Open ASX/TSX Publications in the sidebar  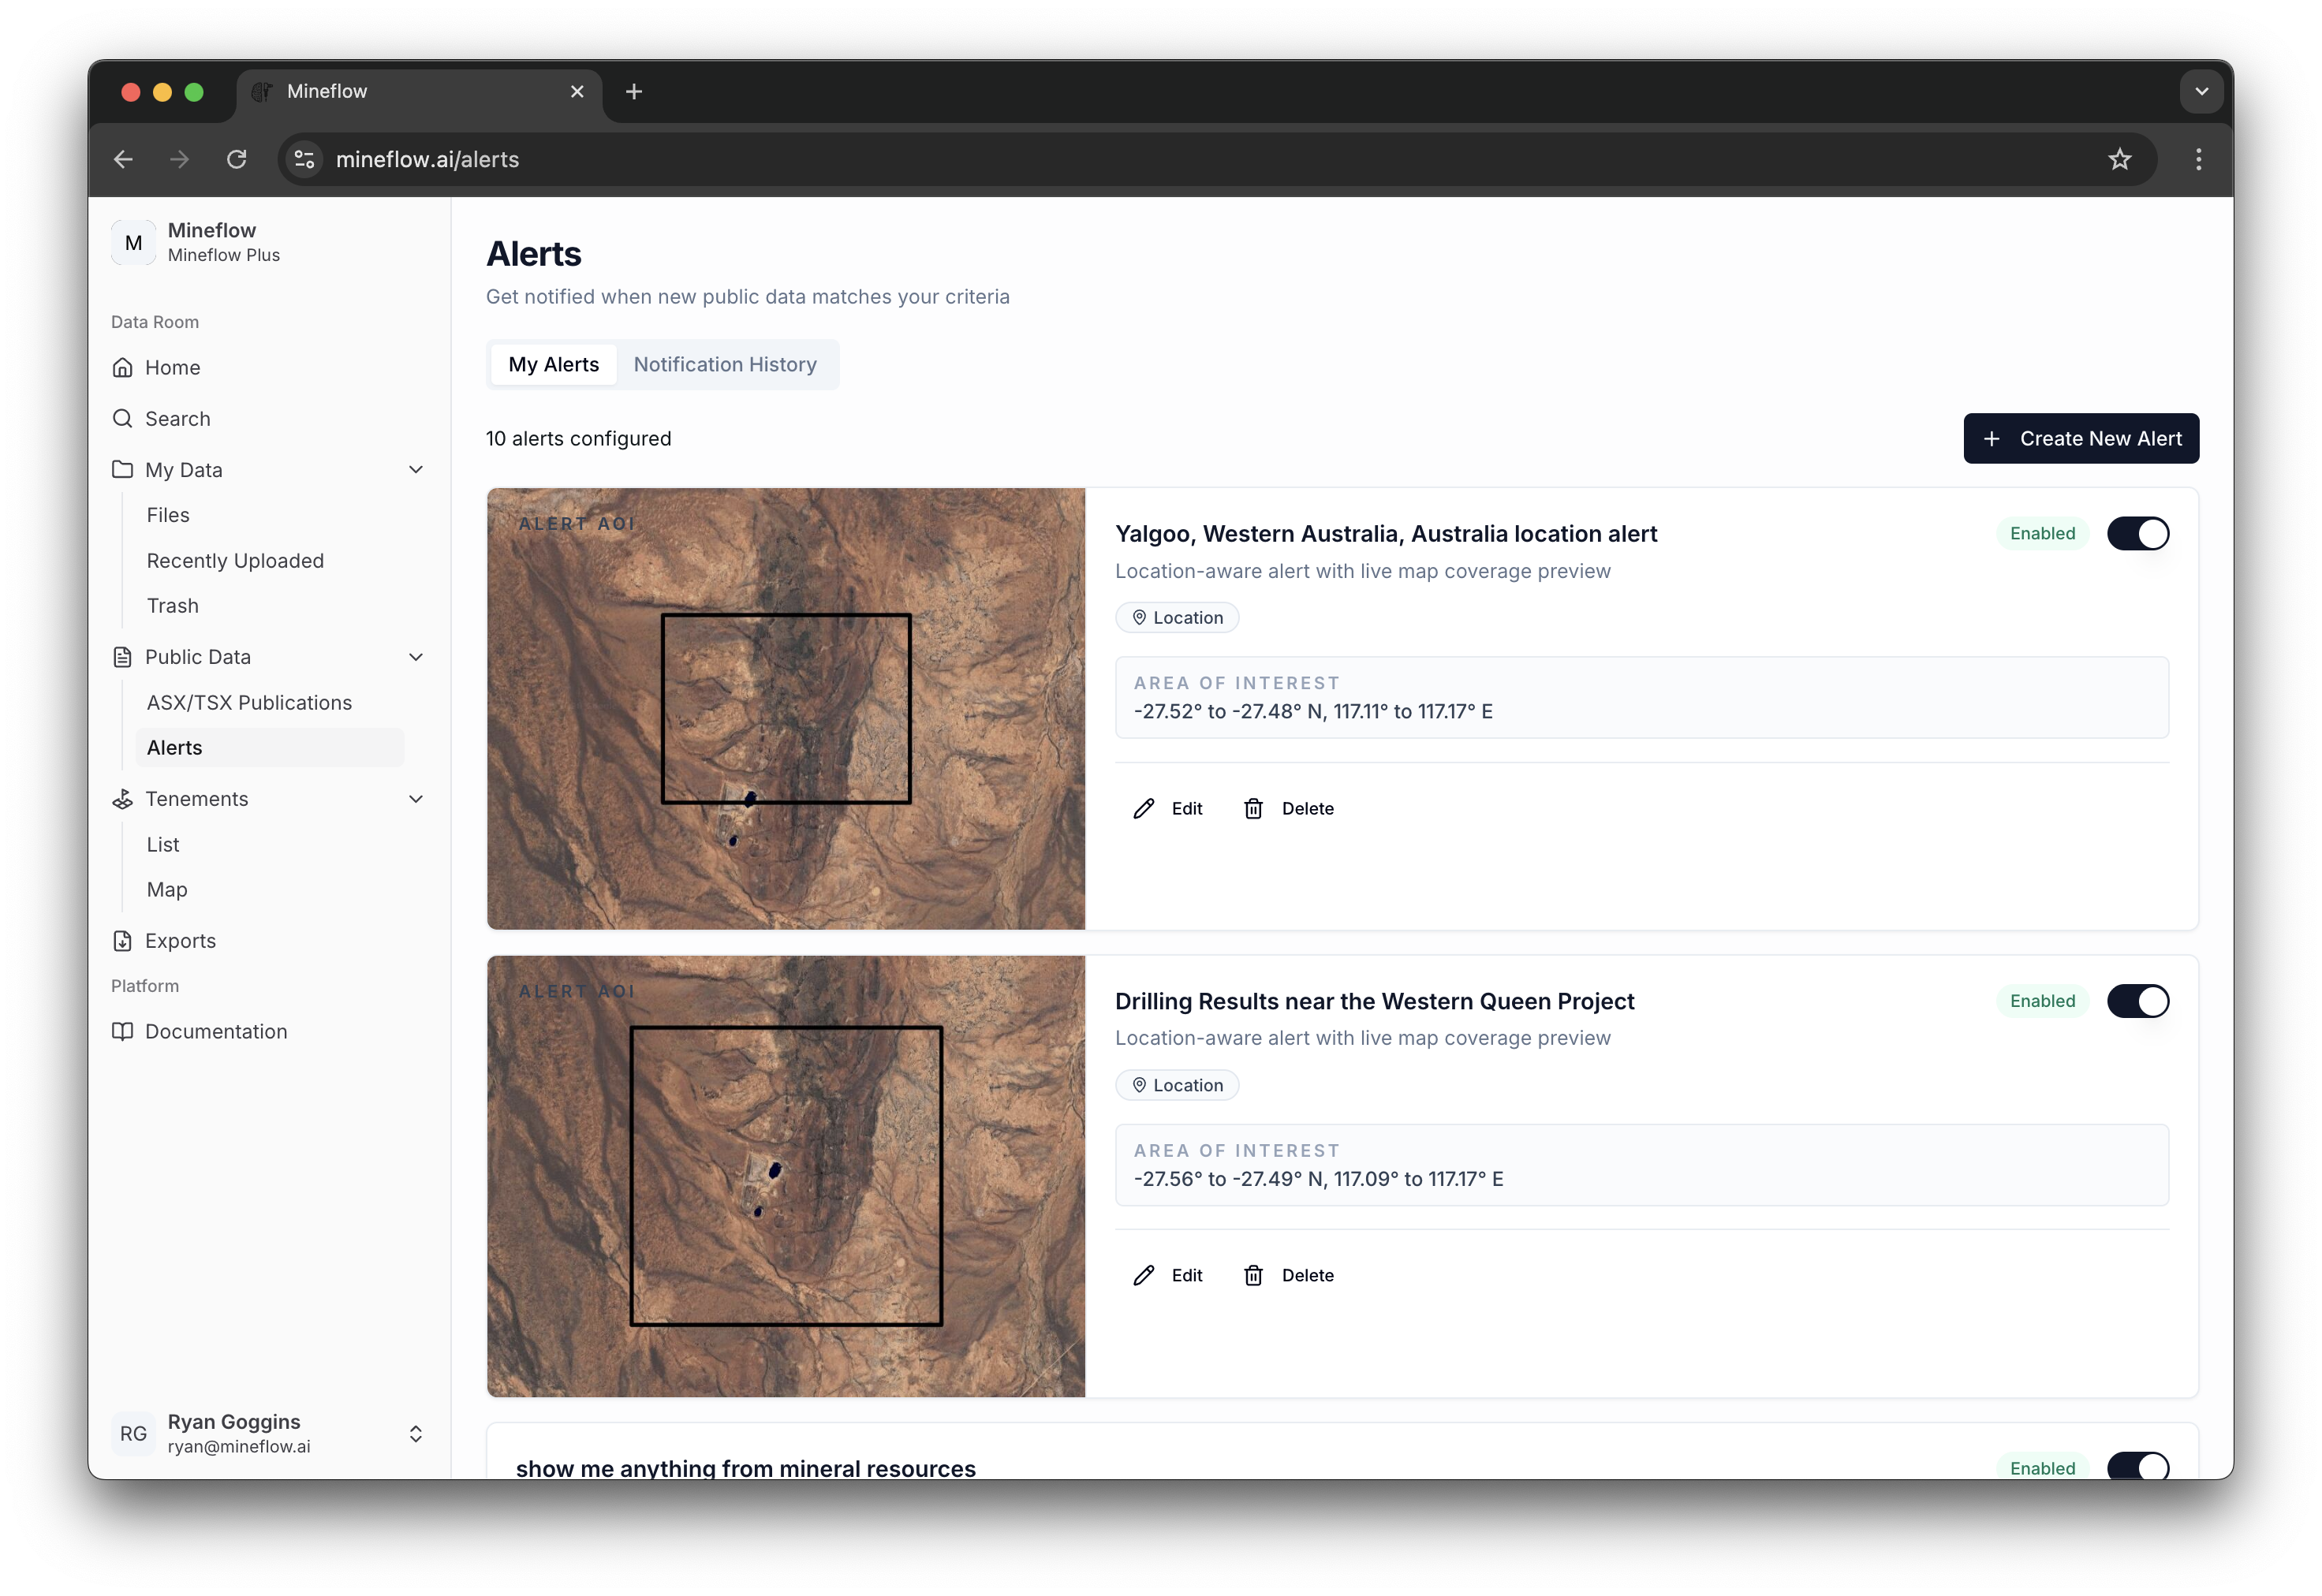(249, 702)
